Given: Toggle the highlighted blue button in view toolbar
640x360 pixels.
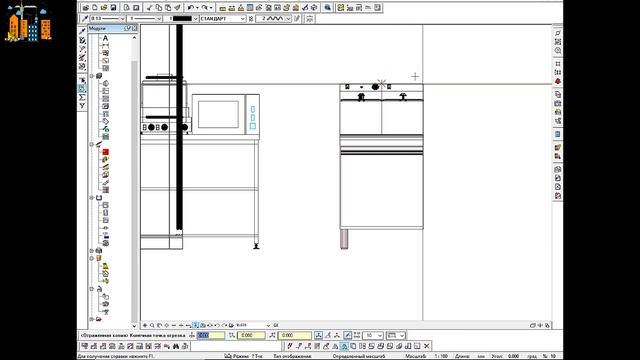Looking at the screenshot, I should point(196,325).
